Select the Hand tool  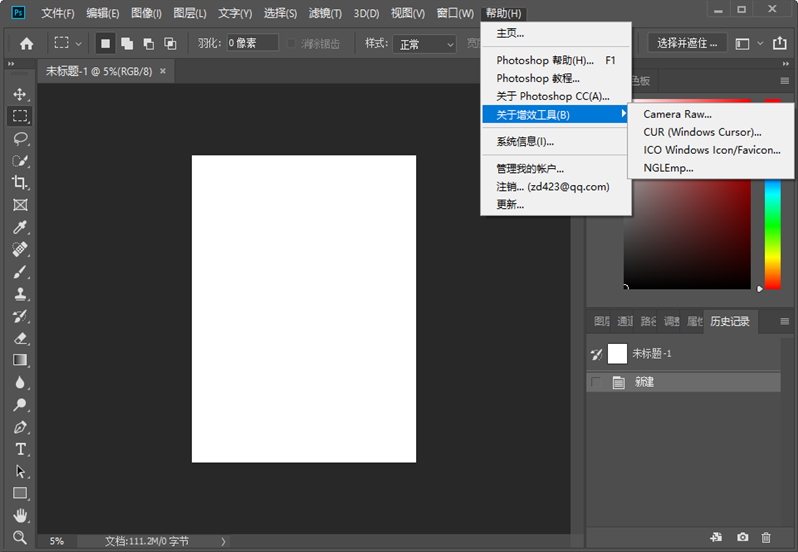pyautogui.click(x=20, y=515)
